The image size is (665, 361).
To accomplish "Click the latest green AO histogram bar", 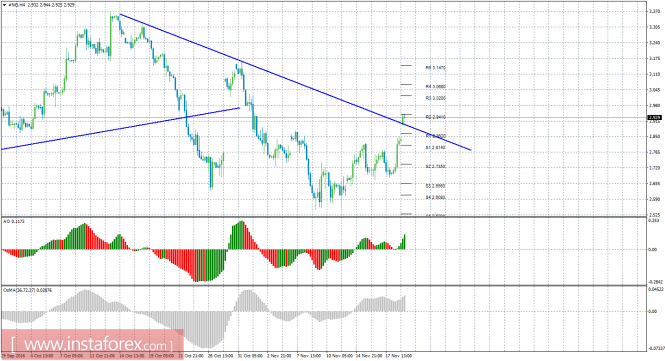I will [x=405, y=242].
